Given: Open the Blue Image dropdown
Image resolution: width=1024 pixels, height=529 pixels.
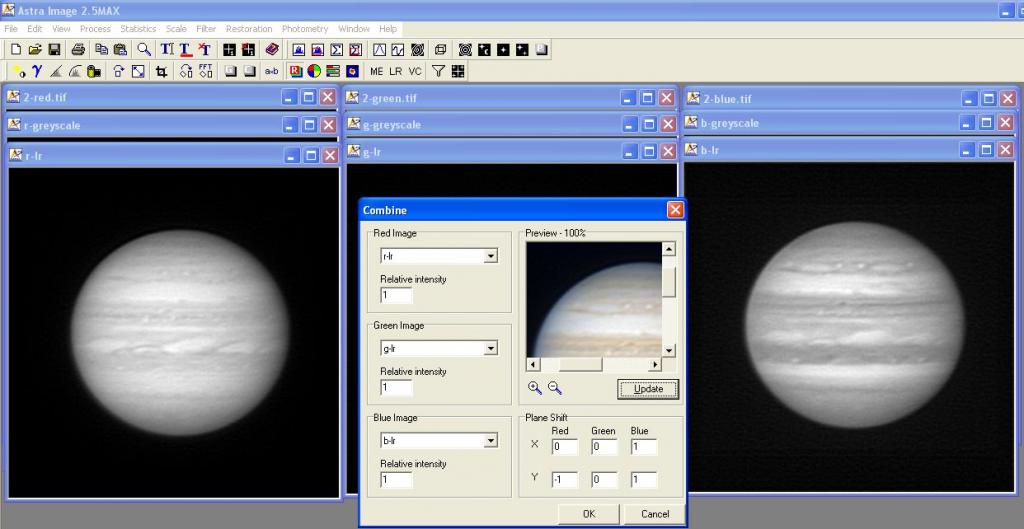Looking at the screenshot, I should point(490,441).
